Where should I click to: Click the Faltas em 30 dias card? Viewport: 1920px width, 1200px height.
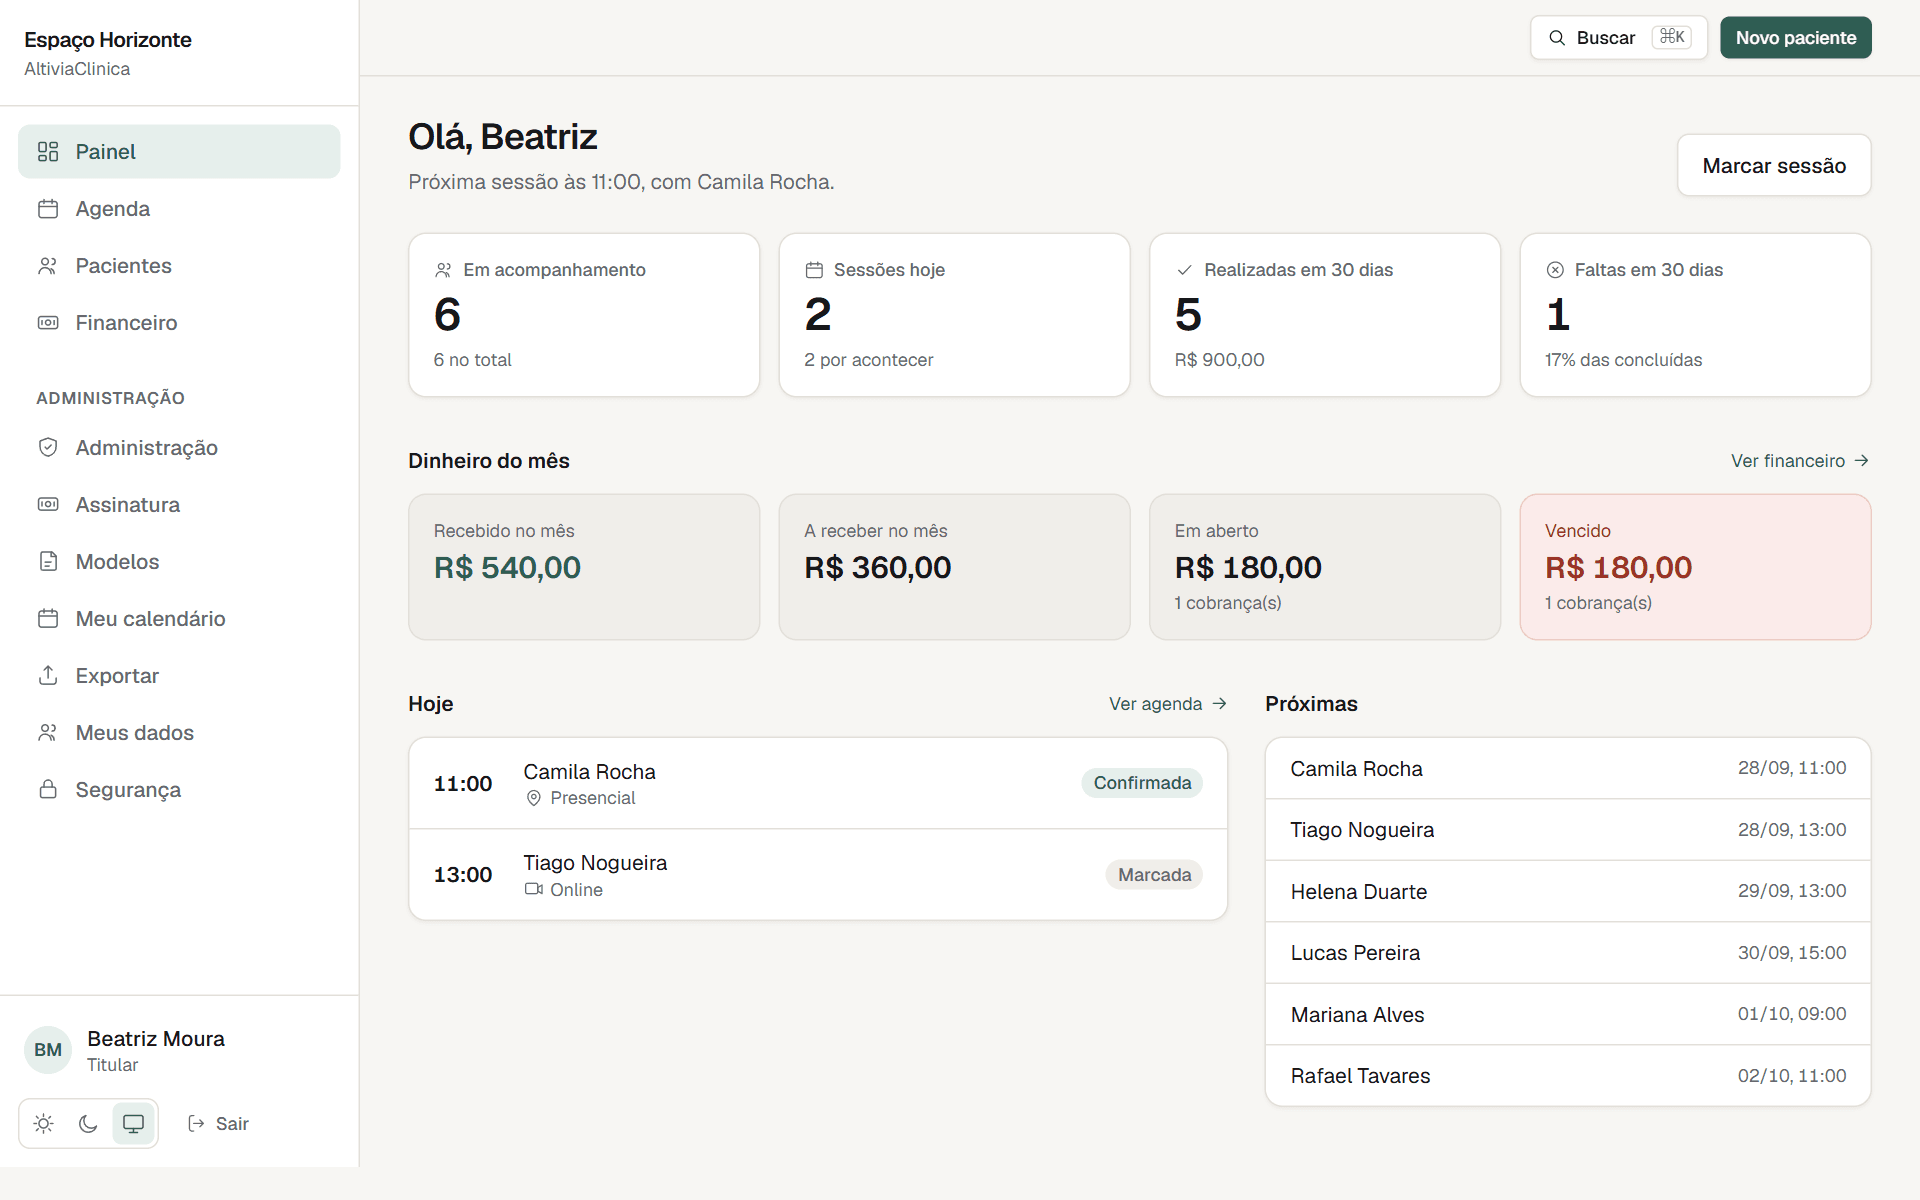[1695, 315]
